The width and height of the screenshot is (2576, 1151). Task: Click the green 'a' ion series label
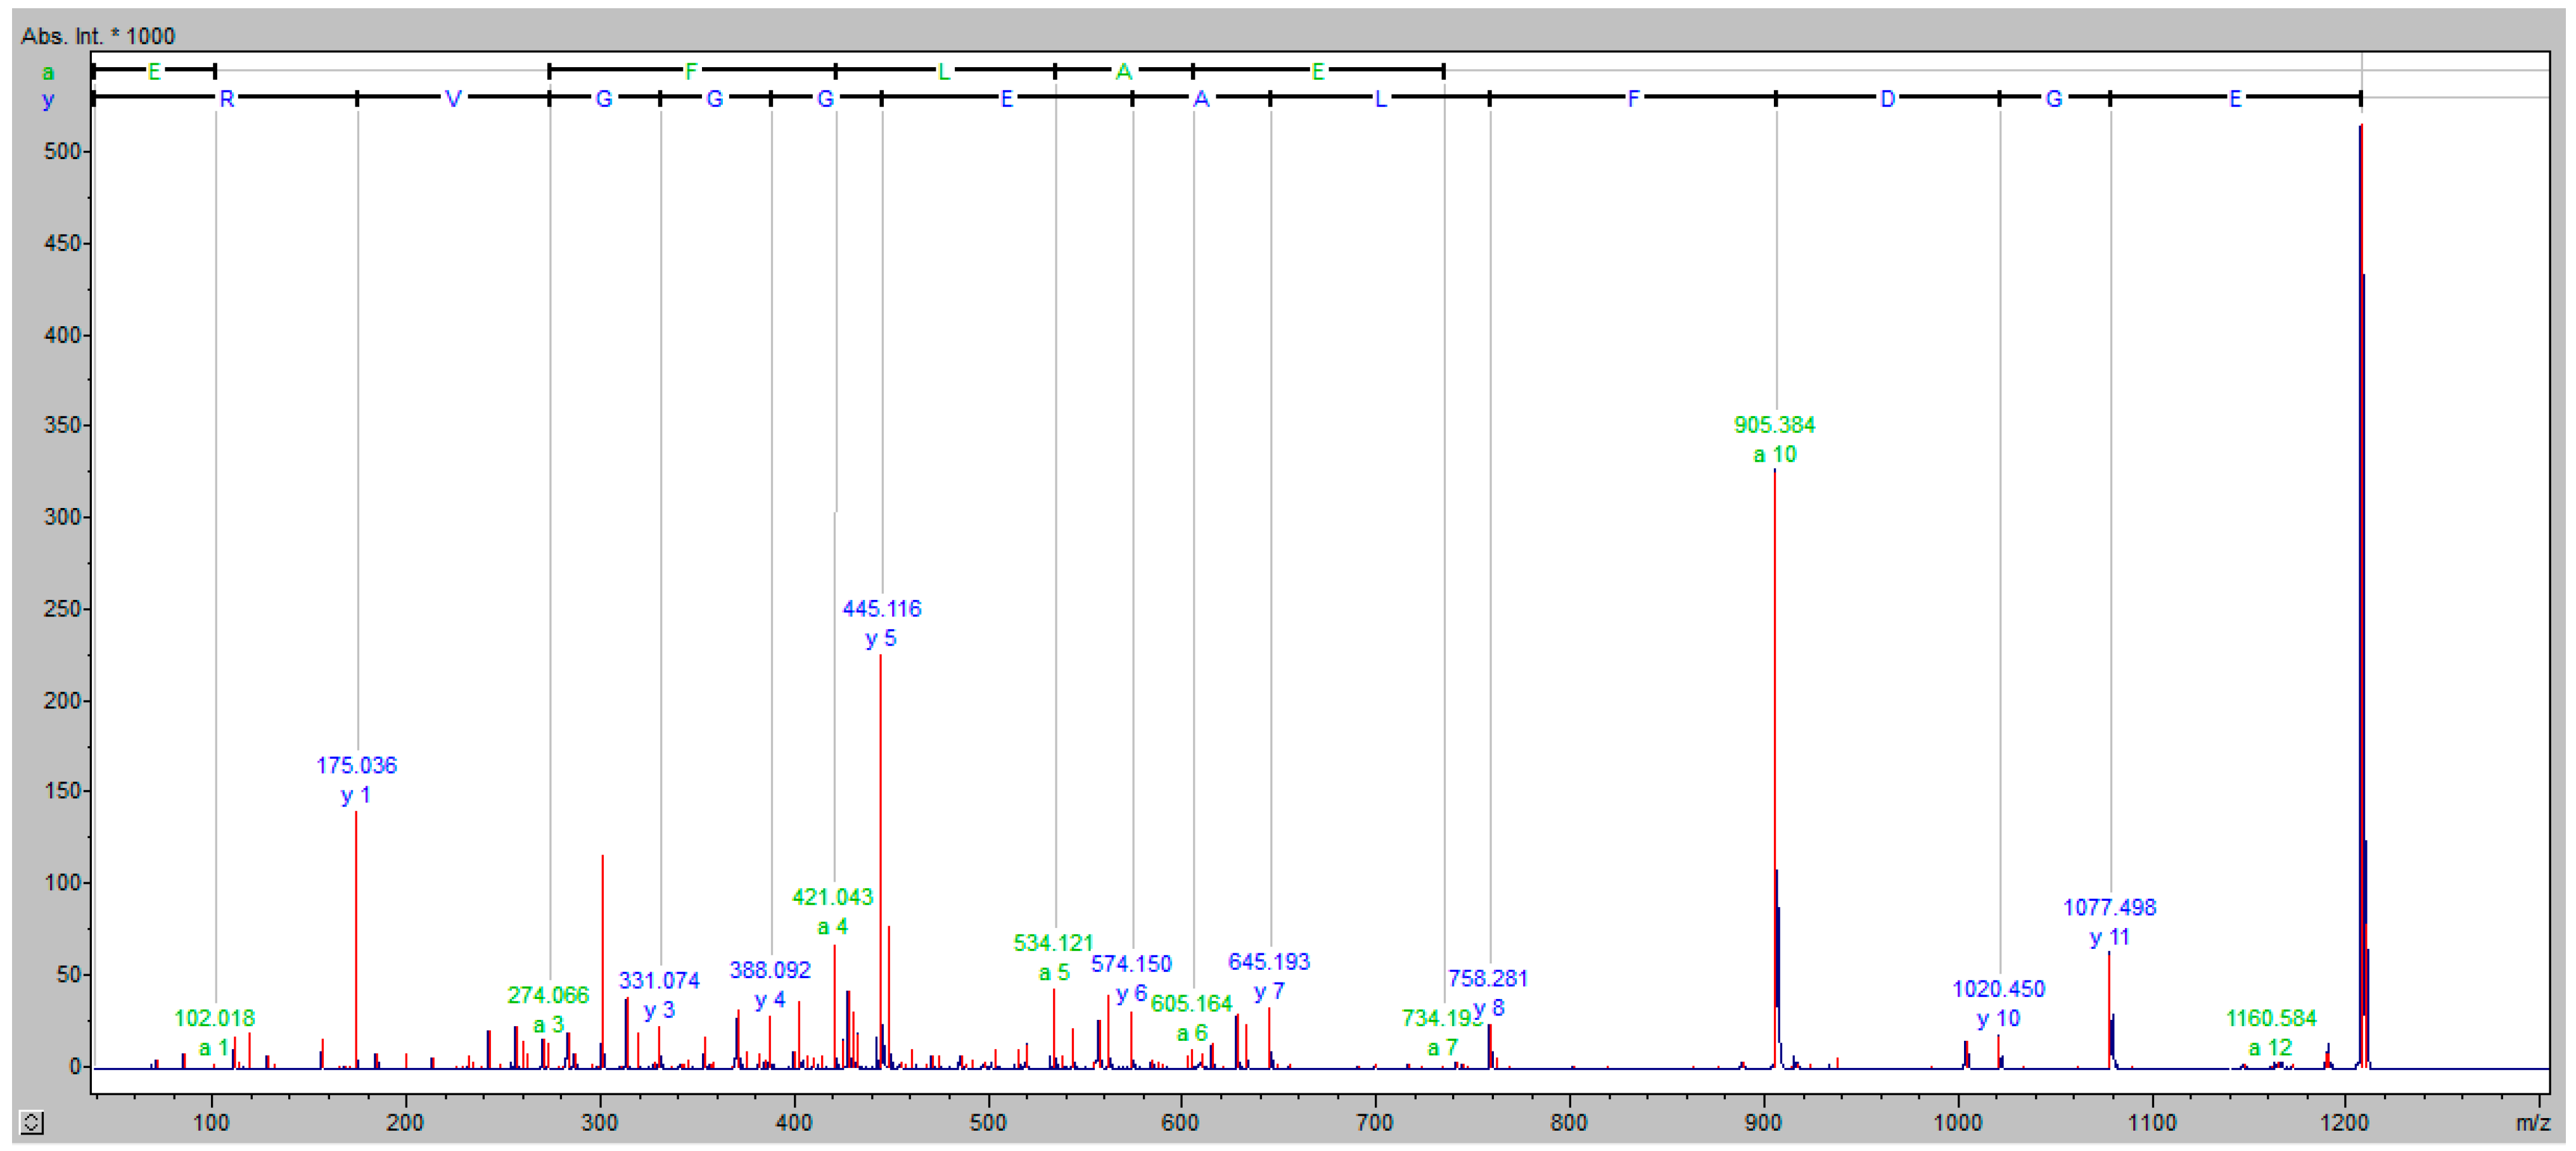[x=48, y=72]
